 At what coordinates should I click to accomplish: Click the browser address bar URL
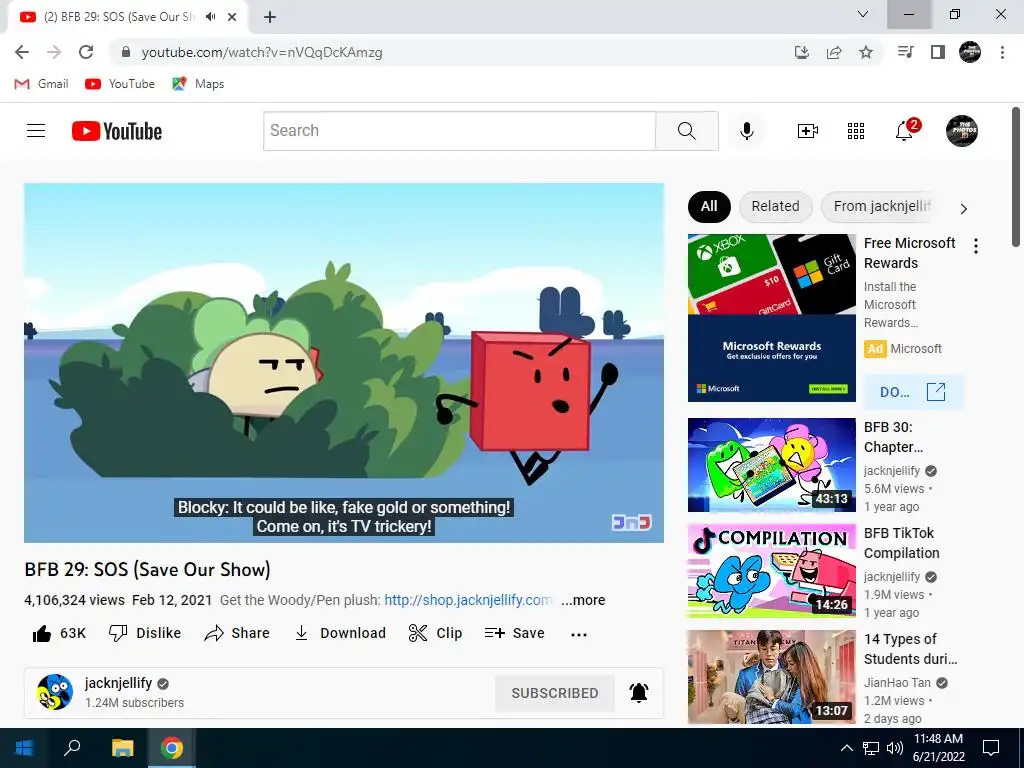262,52
